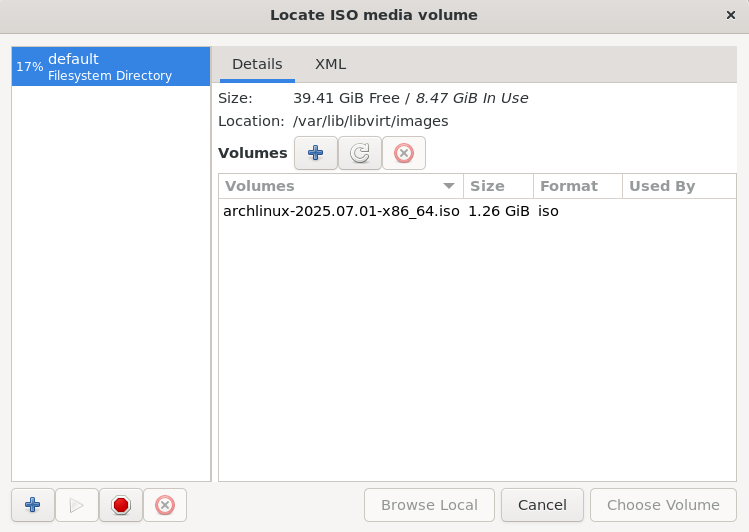Click the blue plus to create a new volume

point(315,153)
